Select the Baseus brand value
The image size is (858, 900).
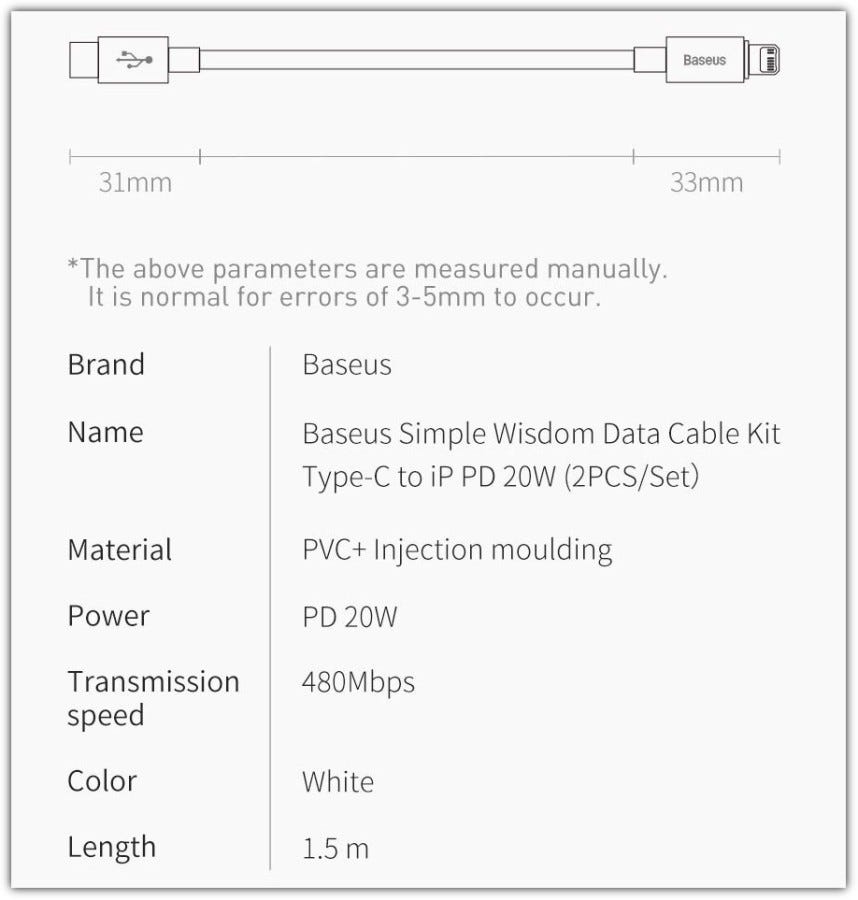pyautogui.click(x=347, y=365)
